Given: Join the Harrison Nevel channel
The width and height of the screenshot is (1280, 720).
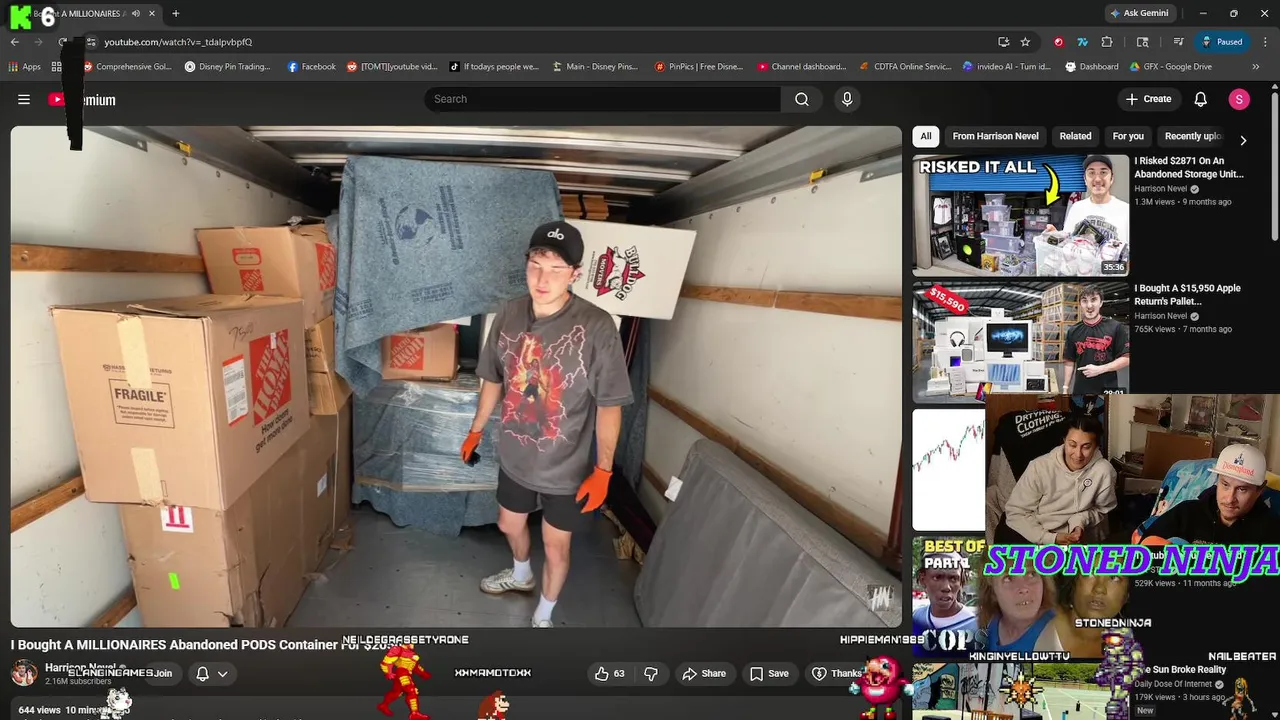Looking at the screenshot, I should tap(162, 674).
